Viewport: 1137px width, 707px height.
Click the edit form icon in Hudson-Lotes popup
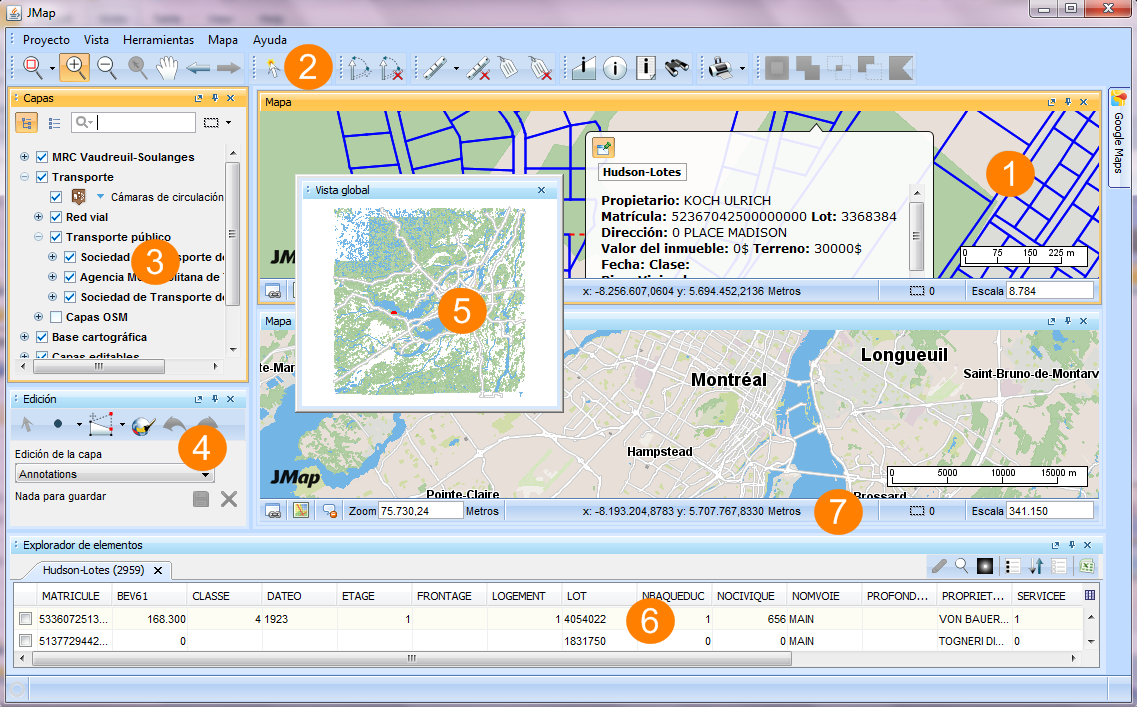tap(603, 148)
